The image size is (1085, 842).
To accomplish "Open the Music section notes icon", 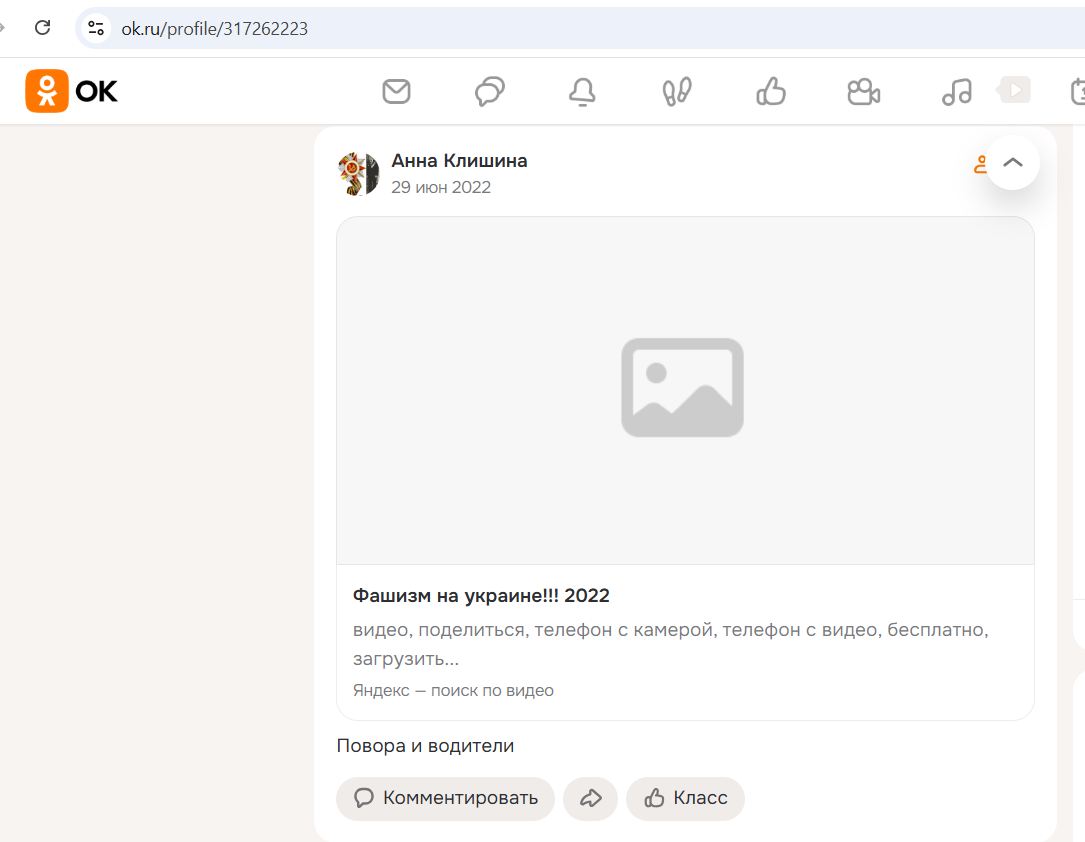I will pyautogui.click(x=957, y=91).
